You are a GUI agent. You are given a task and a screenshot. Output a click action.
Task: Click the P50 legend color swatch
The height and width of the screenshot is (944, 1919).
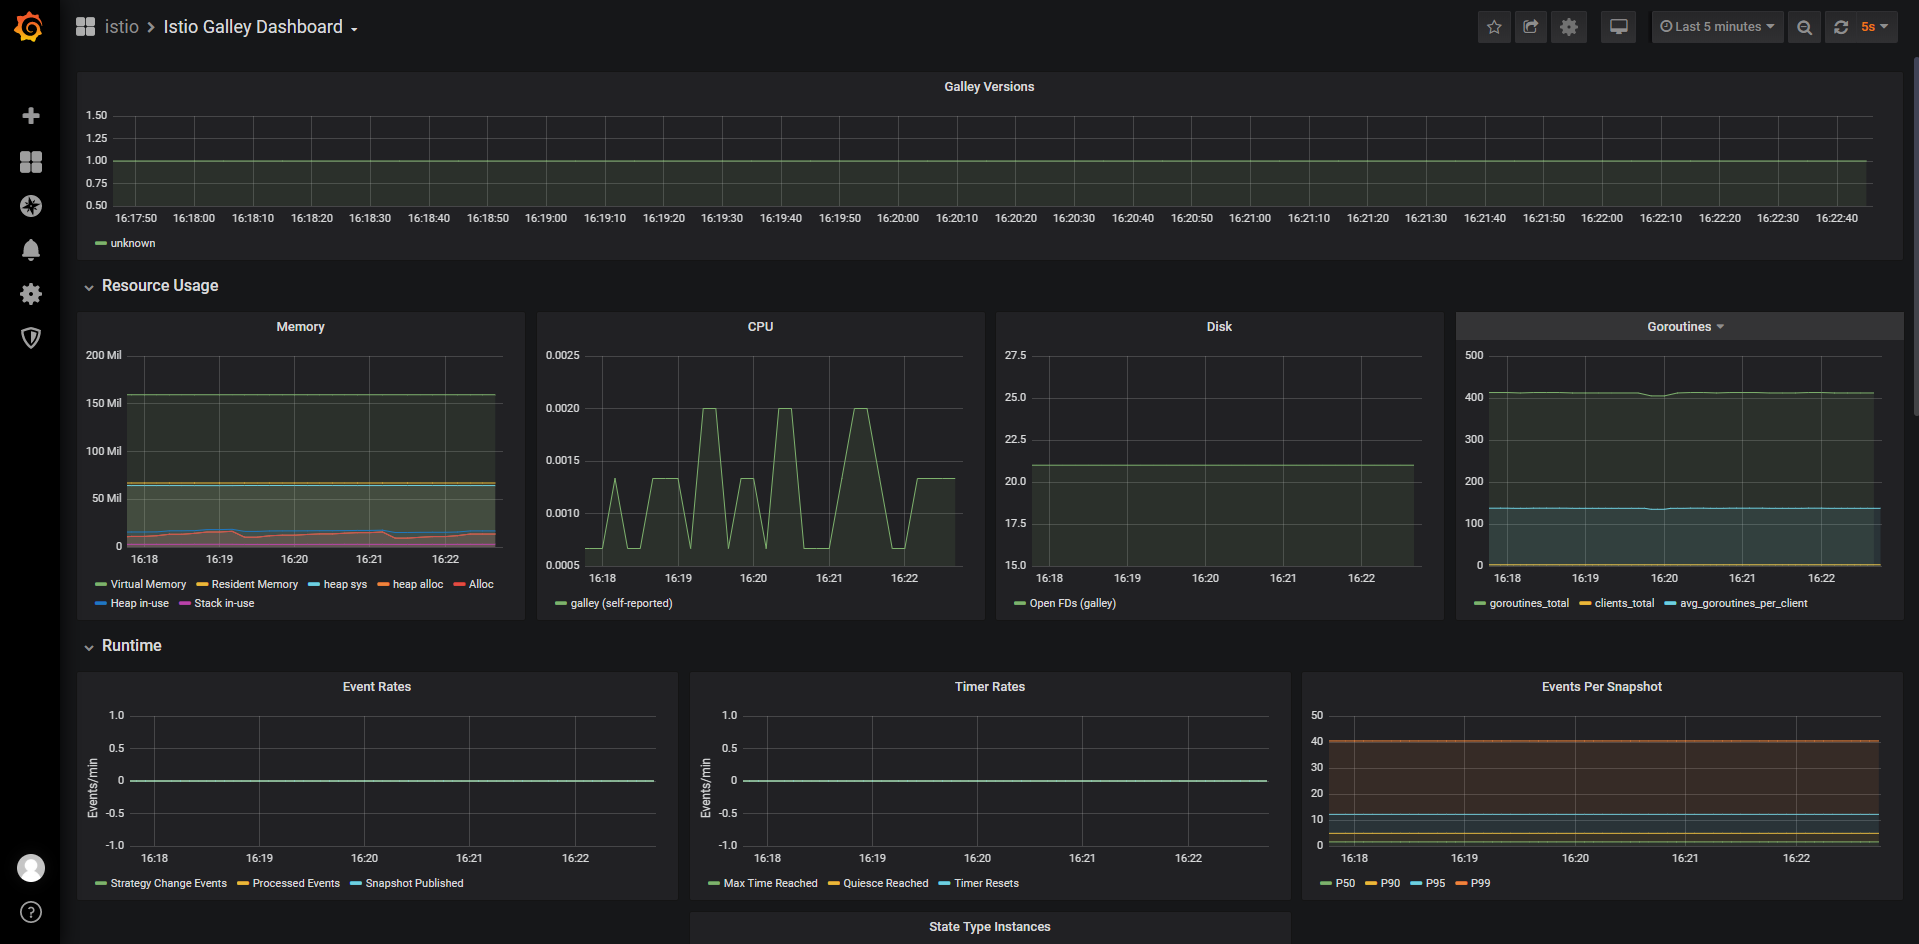point(1326,883)
